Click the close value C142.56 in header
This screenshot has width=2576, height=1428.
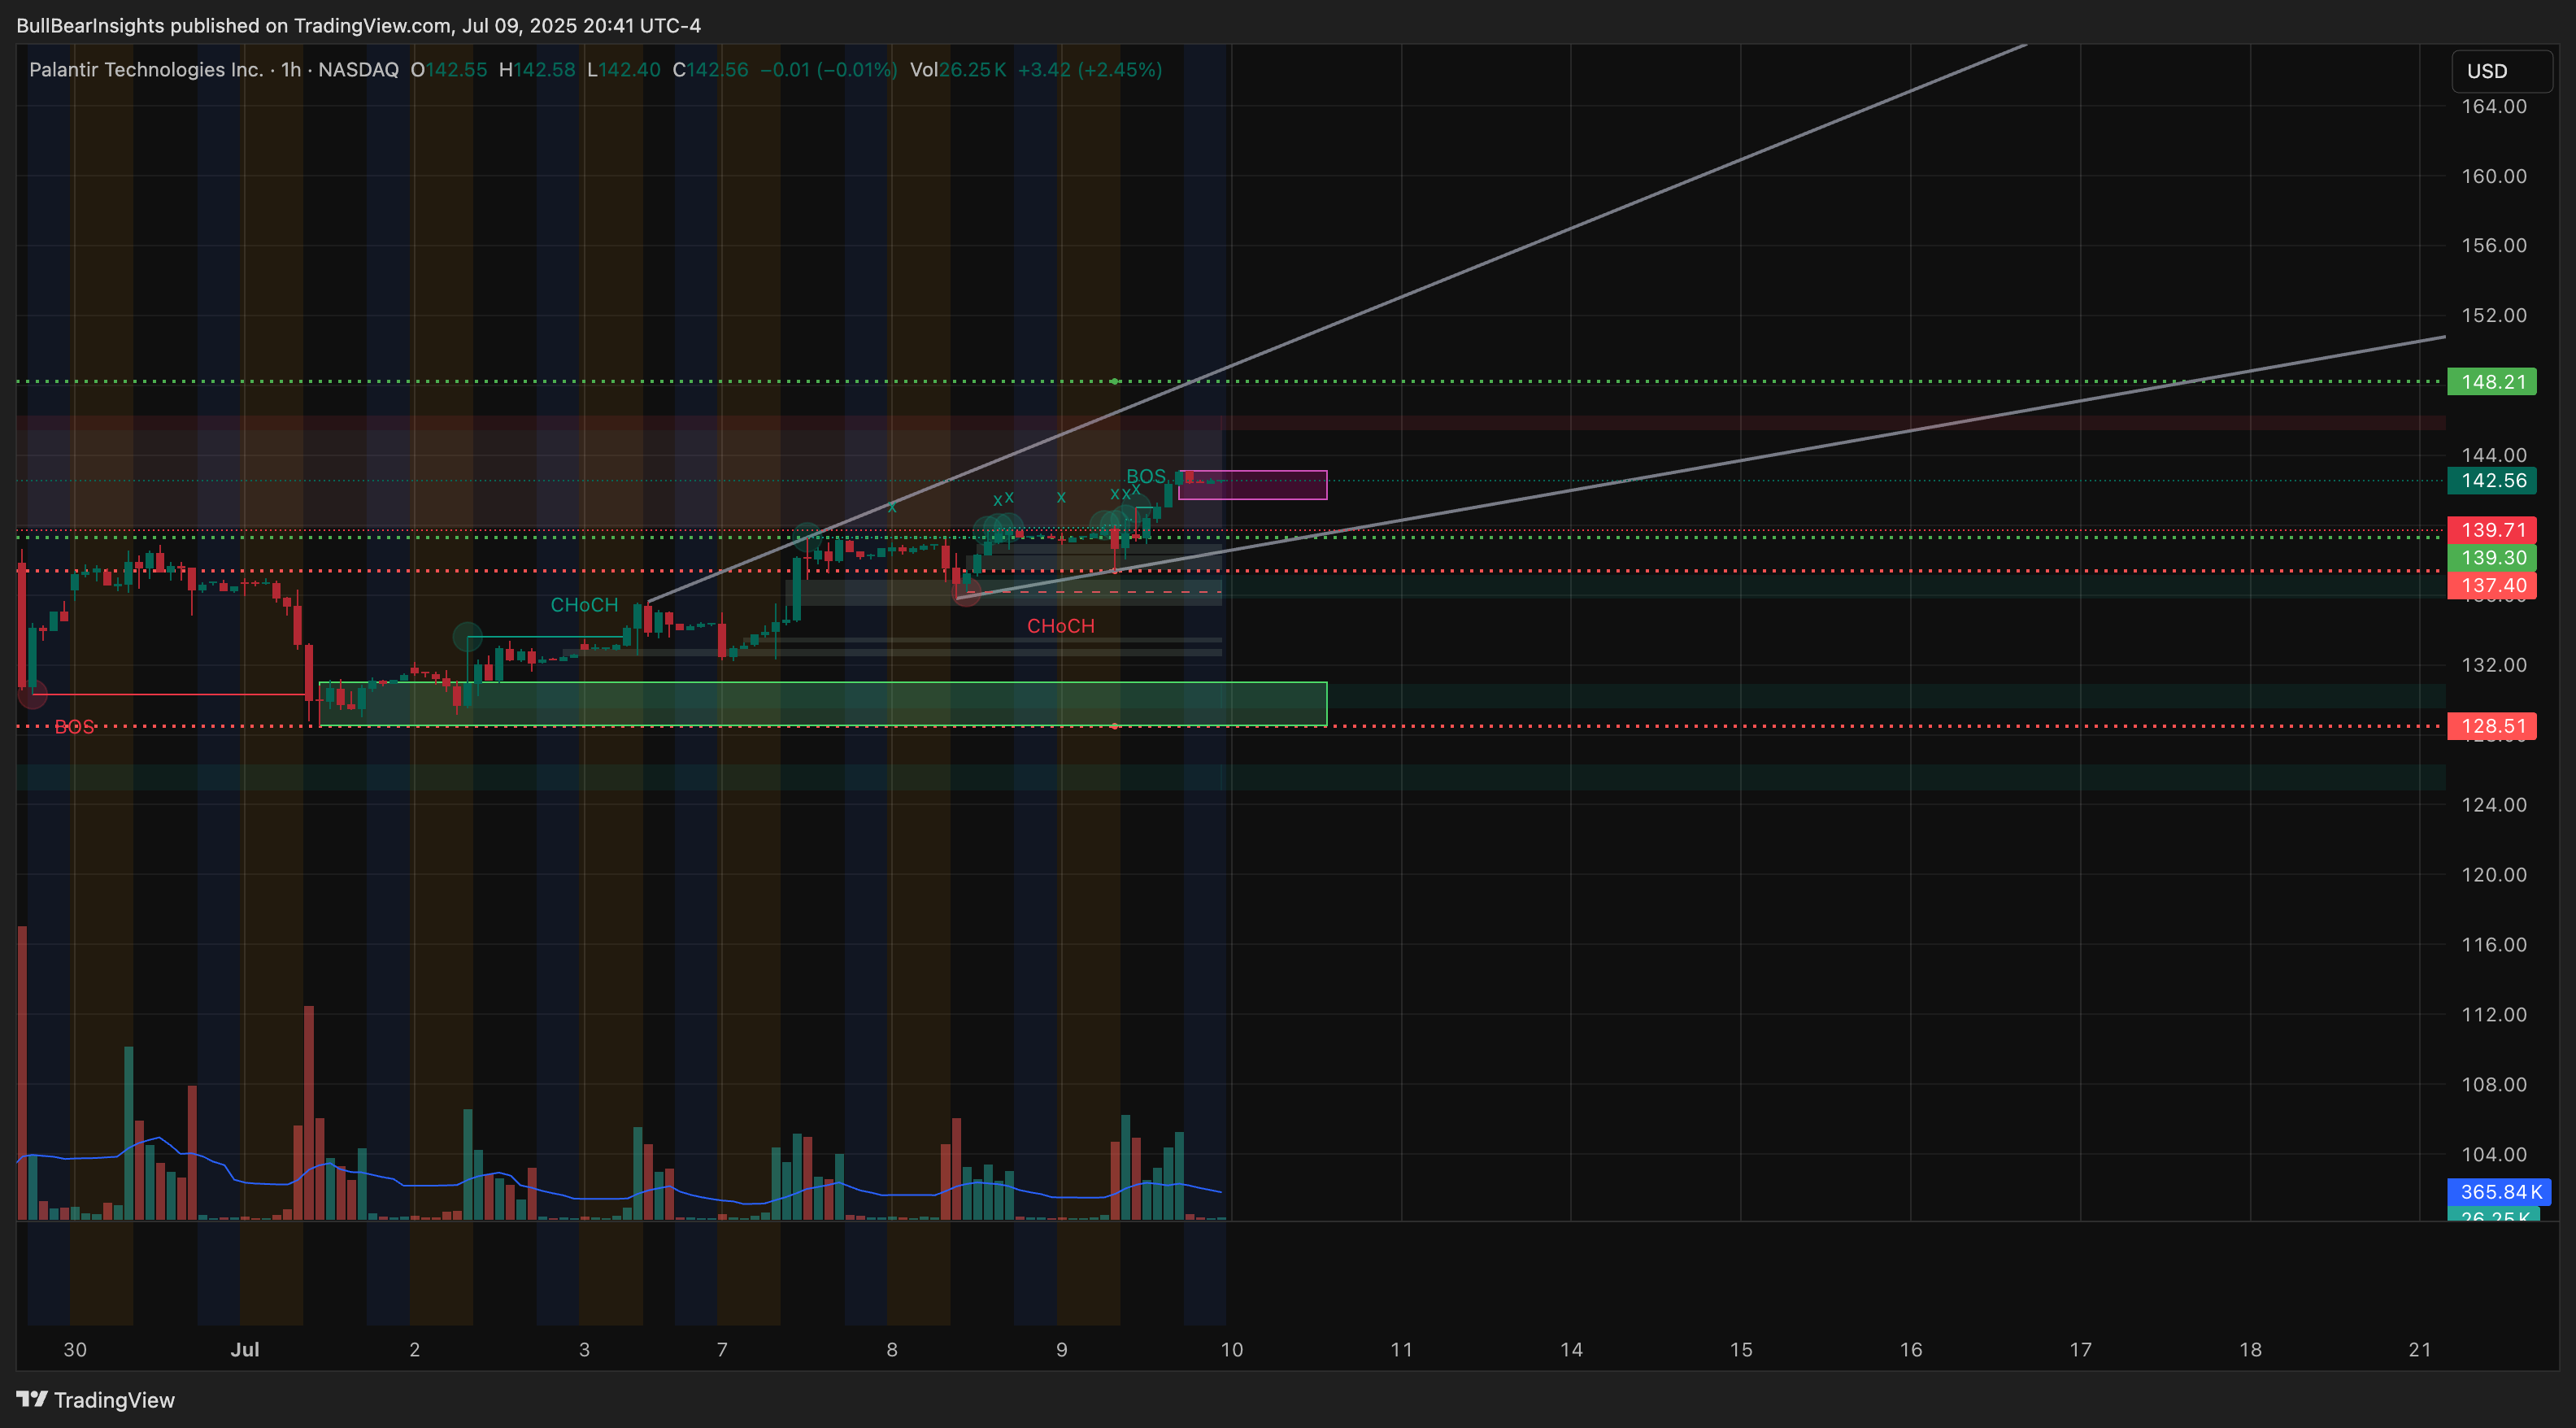pyautogui.click(x=710, y=70)
